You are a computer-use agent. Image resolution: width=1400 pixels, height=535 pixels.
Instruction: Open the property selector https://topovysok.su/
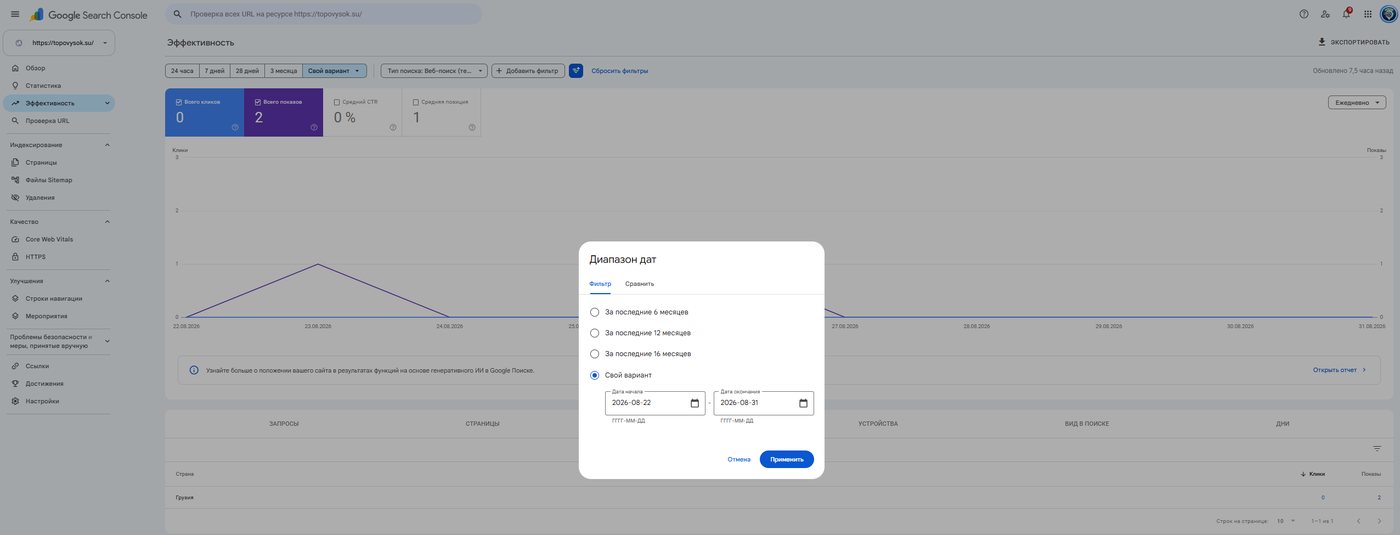tap(59, 43)
